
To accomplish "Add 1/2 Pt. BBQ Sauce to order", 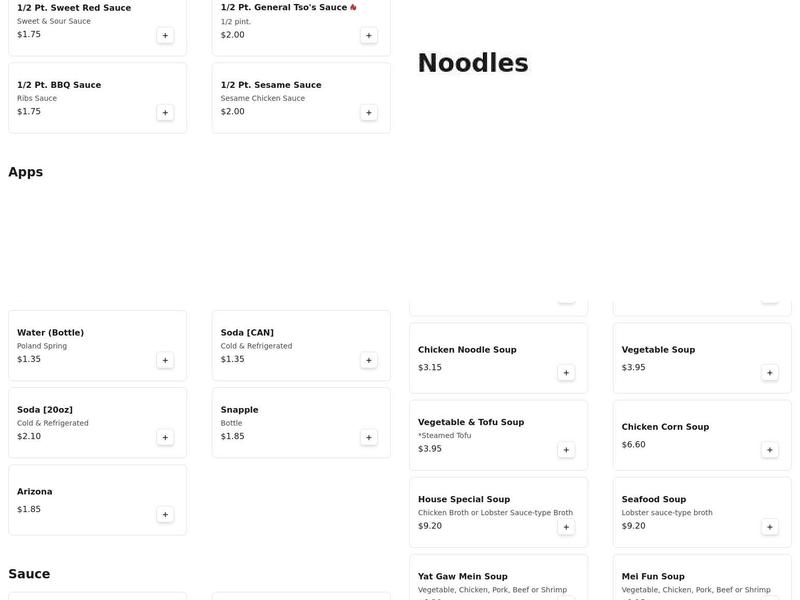I will [x=165, y=113].
